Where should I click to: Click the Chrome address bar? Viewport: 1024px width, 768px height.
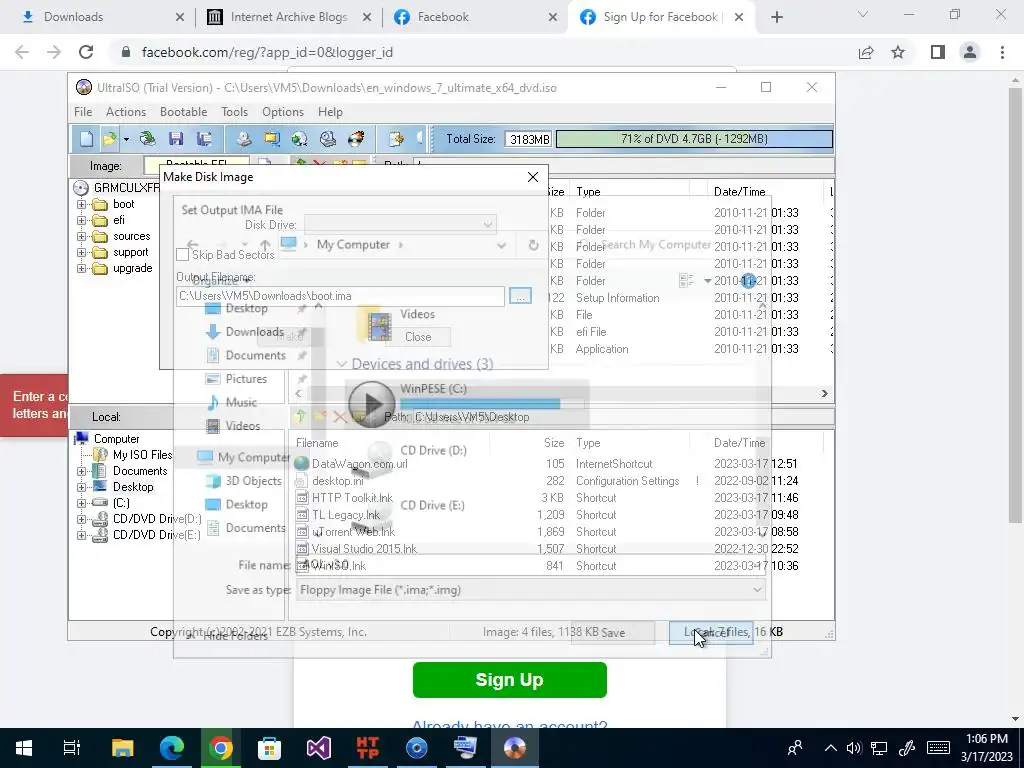[x=483, y=52]
